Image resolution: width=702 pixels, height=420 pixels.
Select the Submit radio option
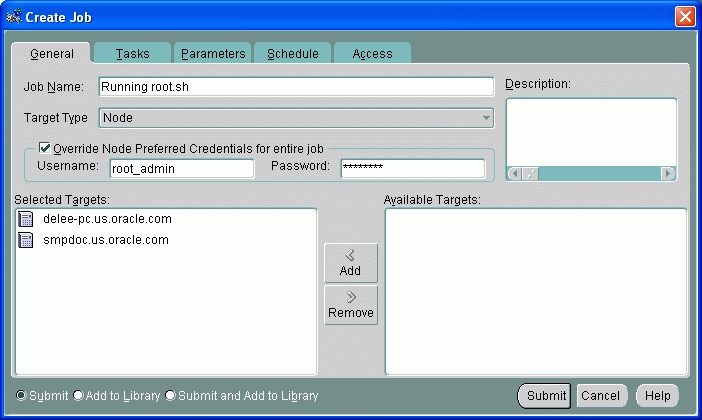point(22,396)
